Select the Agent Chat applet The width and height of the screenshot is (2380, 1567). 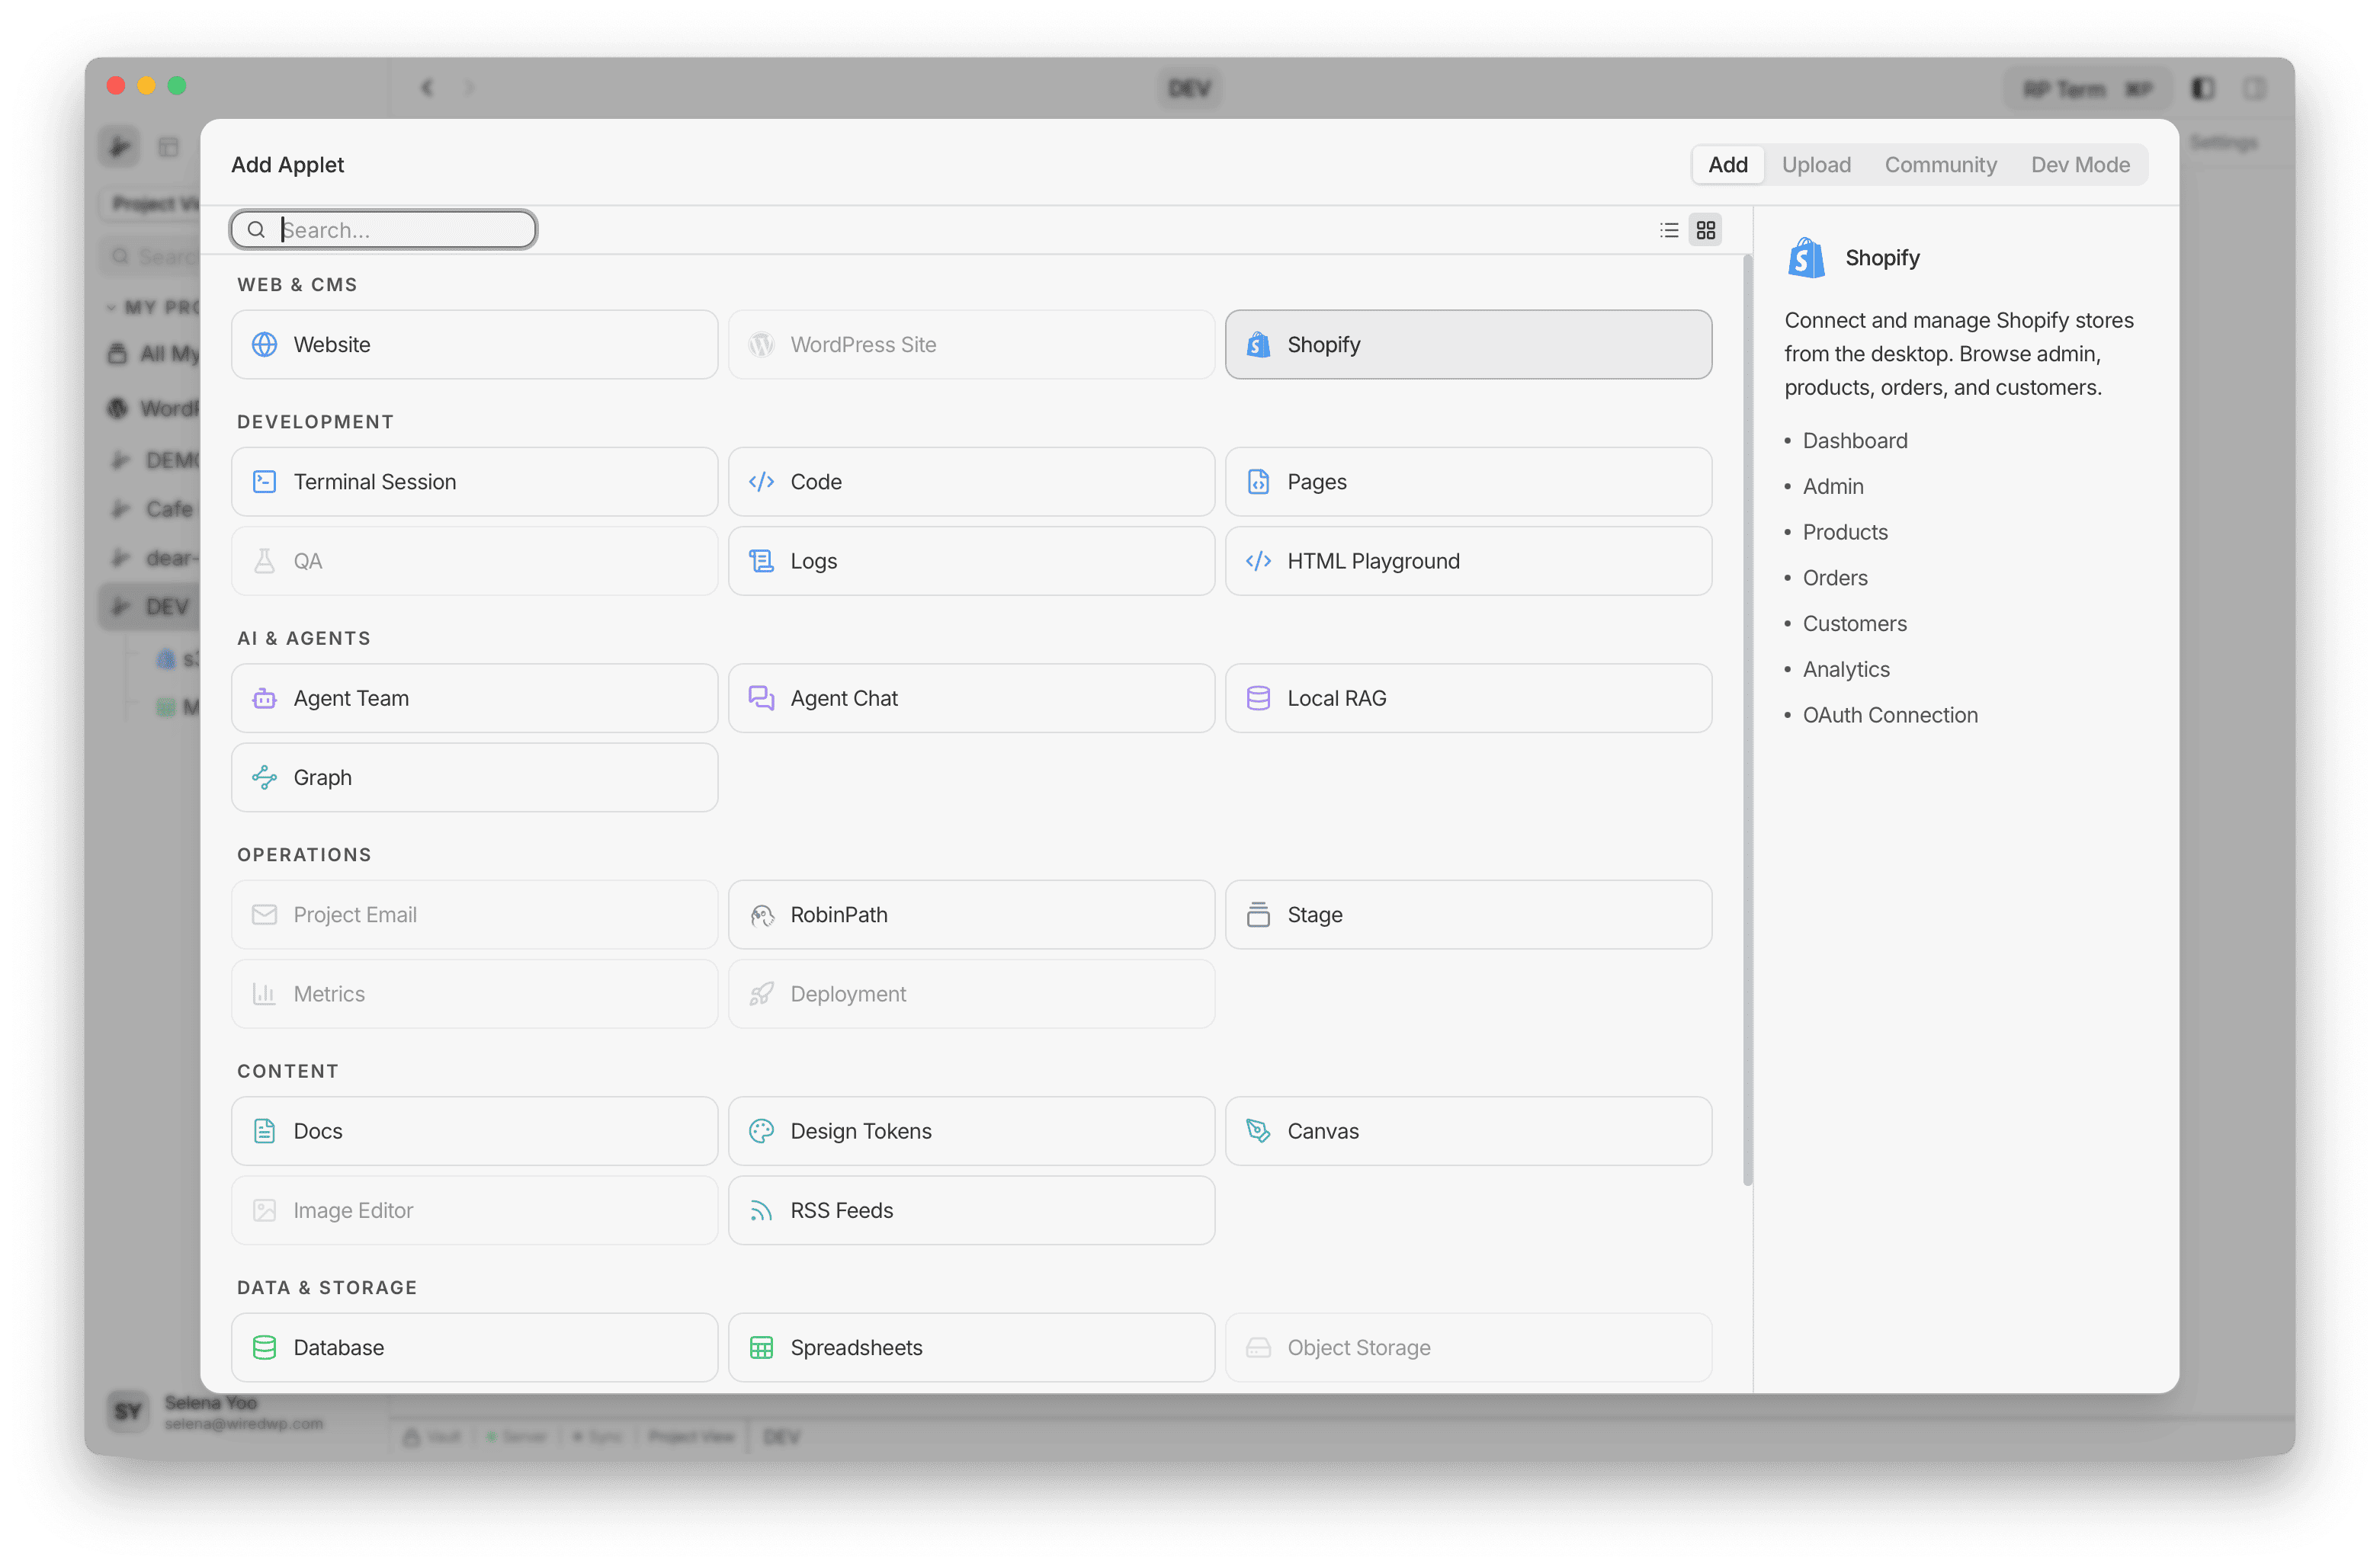click(970, 698)
